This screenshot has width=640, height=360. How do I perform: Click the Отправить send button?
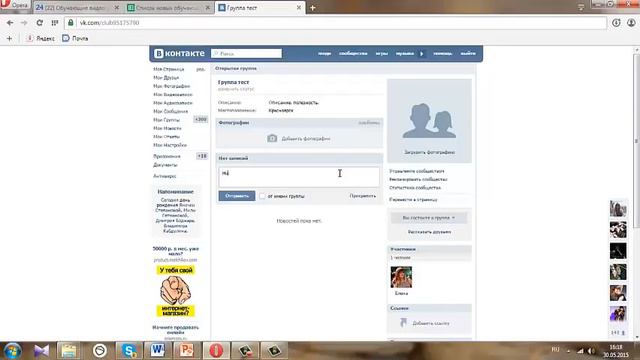pyautogui.click(x=237, y=196)
